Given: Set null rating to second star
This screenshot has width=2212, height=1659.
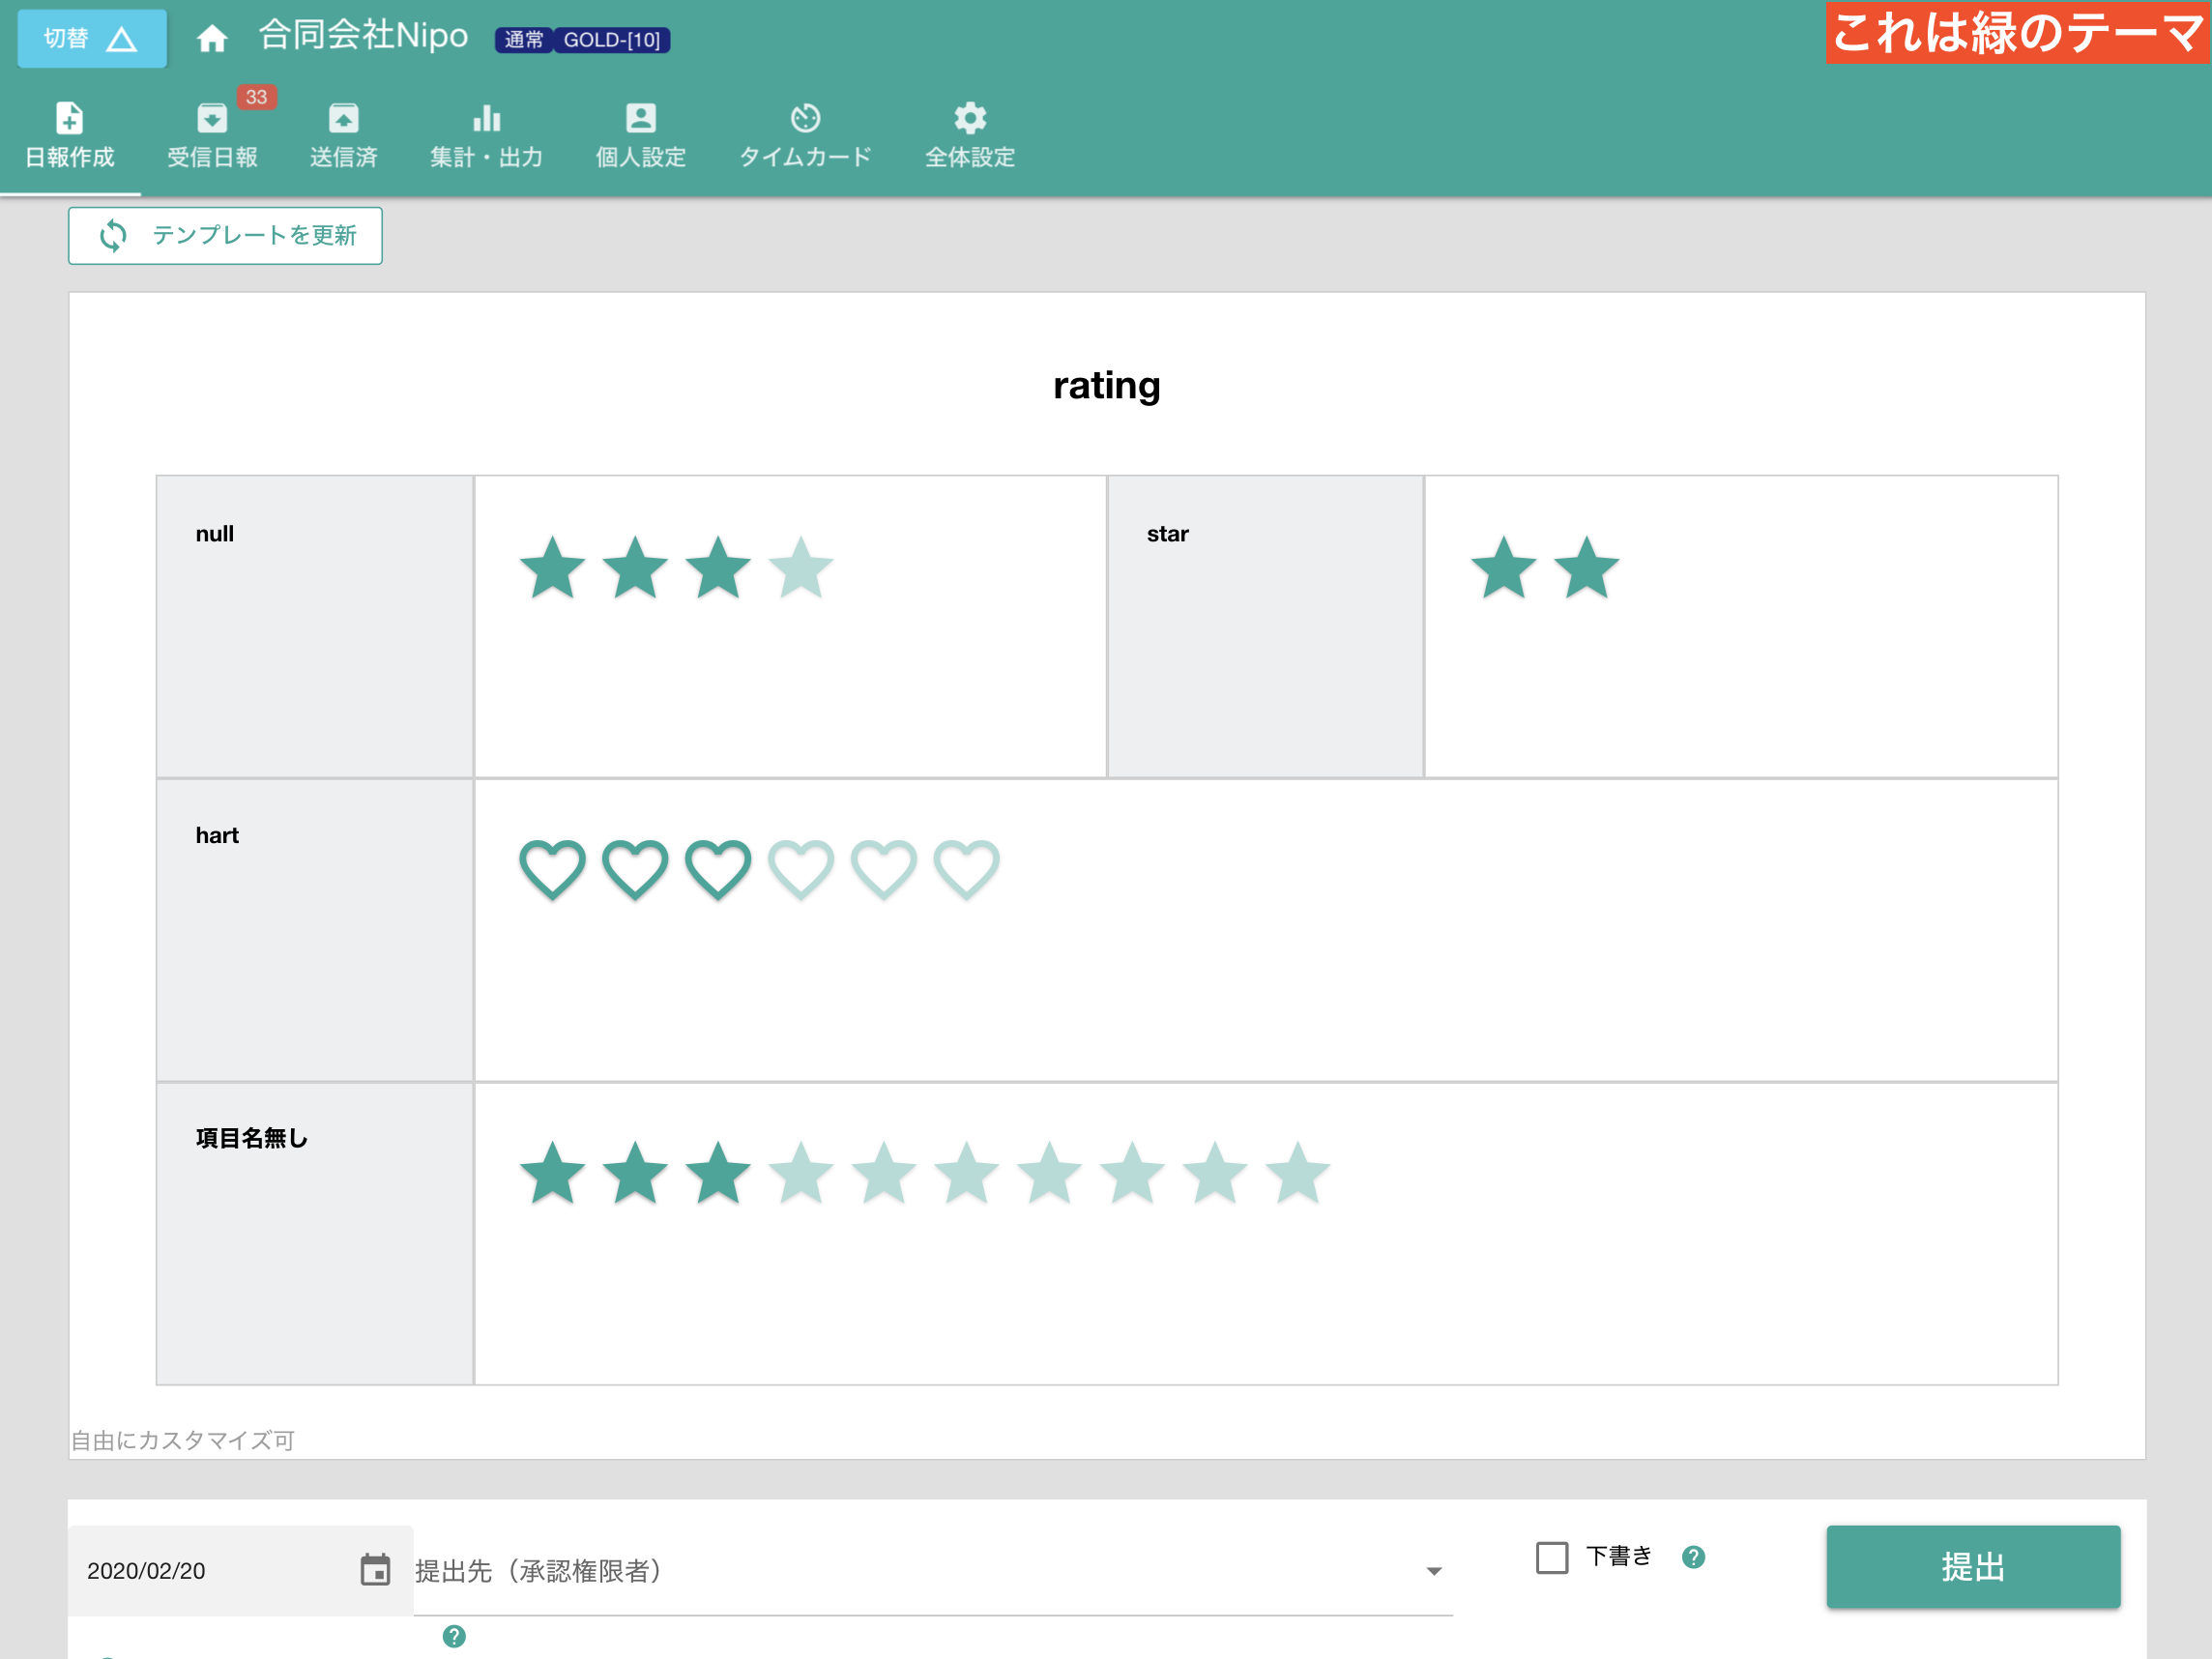Looking at the screenshot, I should pos(635,568).
